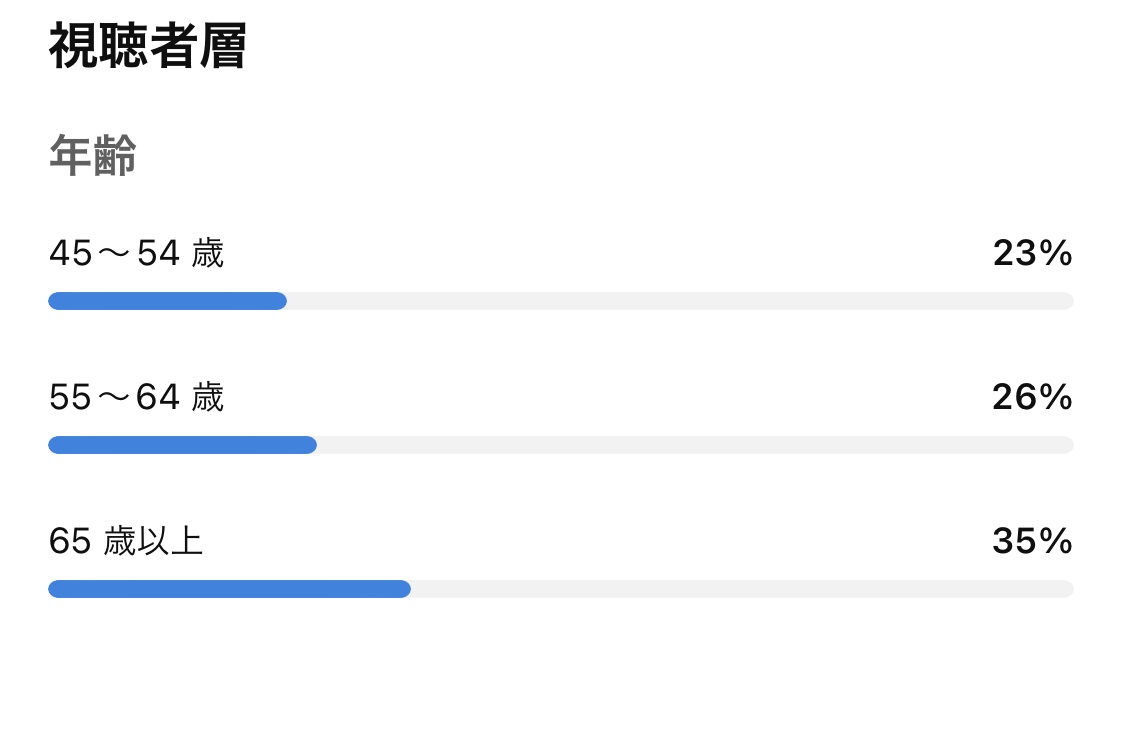The width and height of the screenshot is (1122, 730).
Task: Click the grey unfilled track of the 23% bar
Action: coord(680,301)
